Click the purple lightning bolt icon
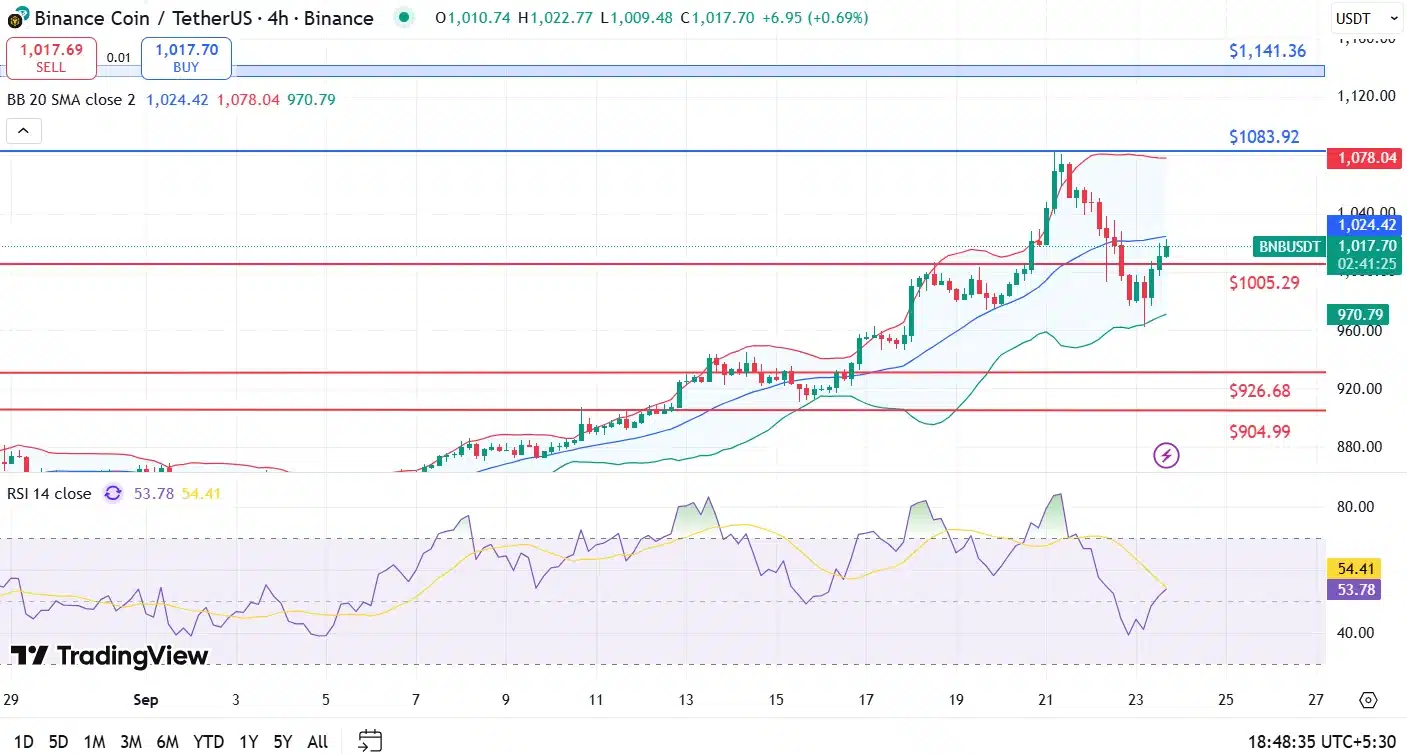 click(x=1166, y=456)
